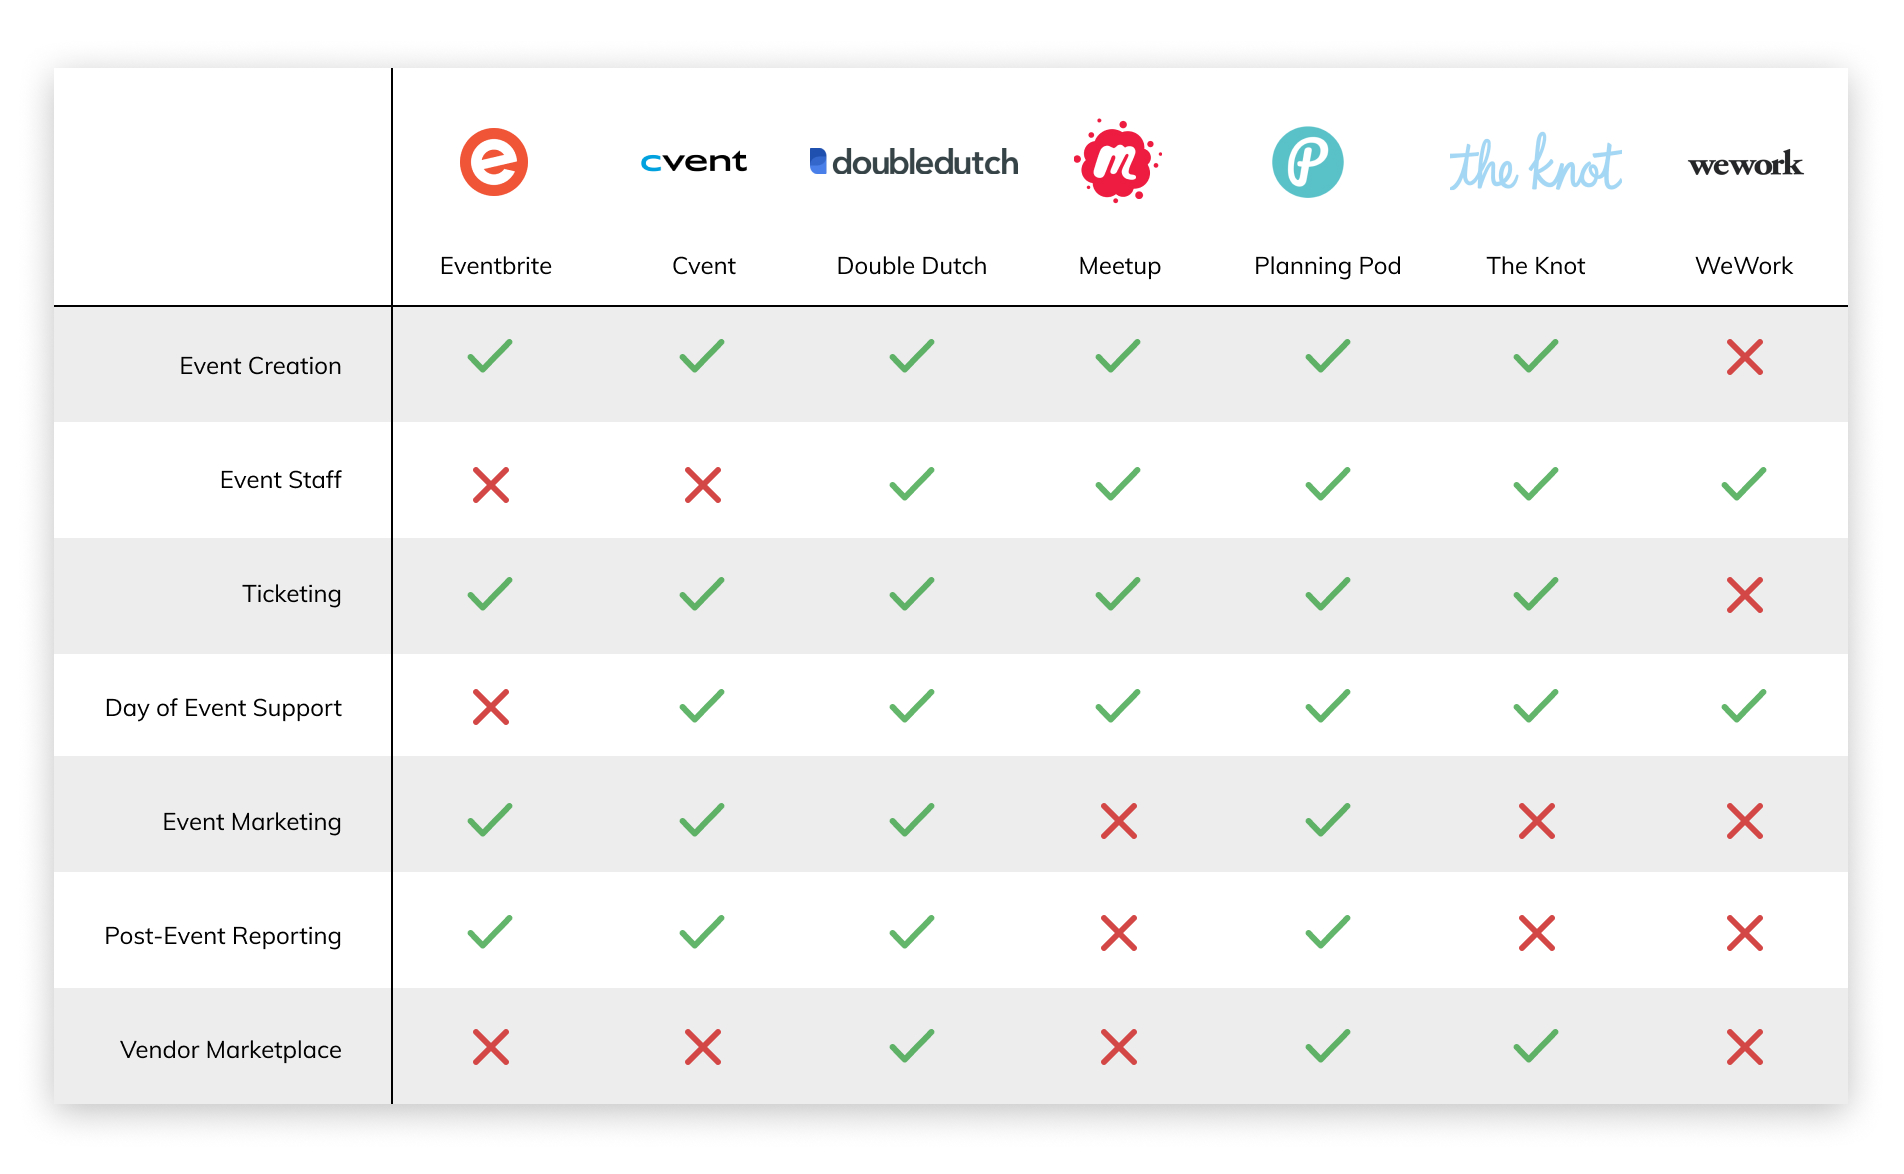Click The Knot Post-Event Reporting red X

point(1537,933)
